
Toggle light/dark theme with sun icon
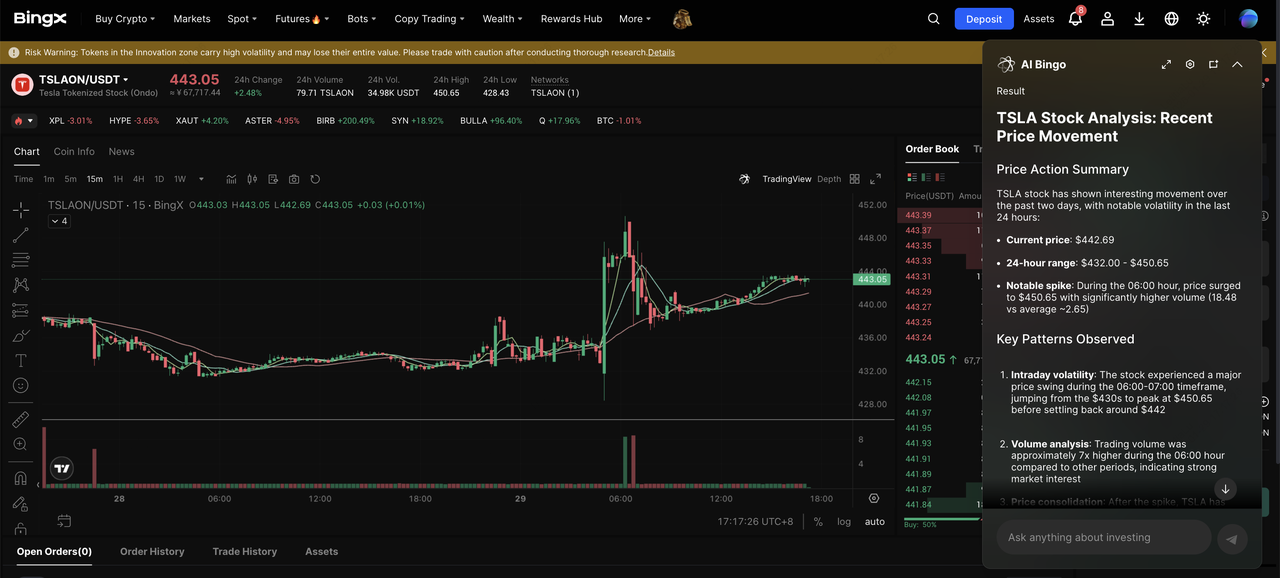(1203, 19)
